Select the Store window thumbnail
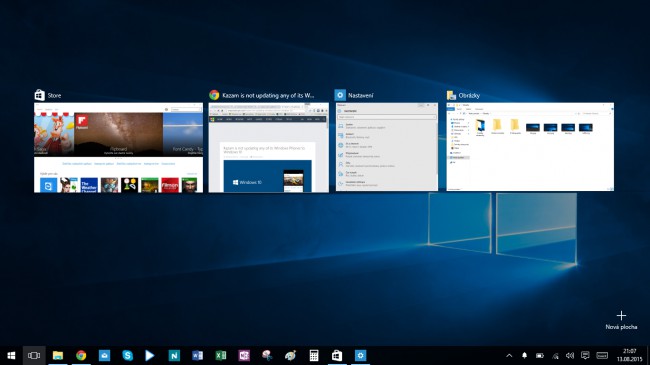 click(119, 148)
